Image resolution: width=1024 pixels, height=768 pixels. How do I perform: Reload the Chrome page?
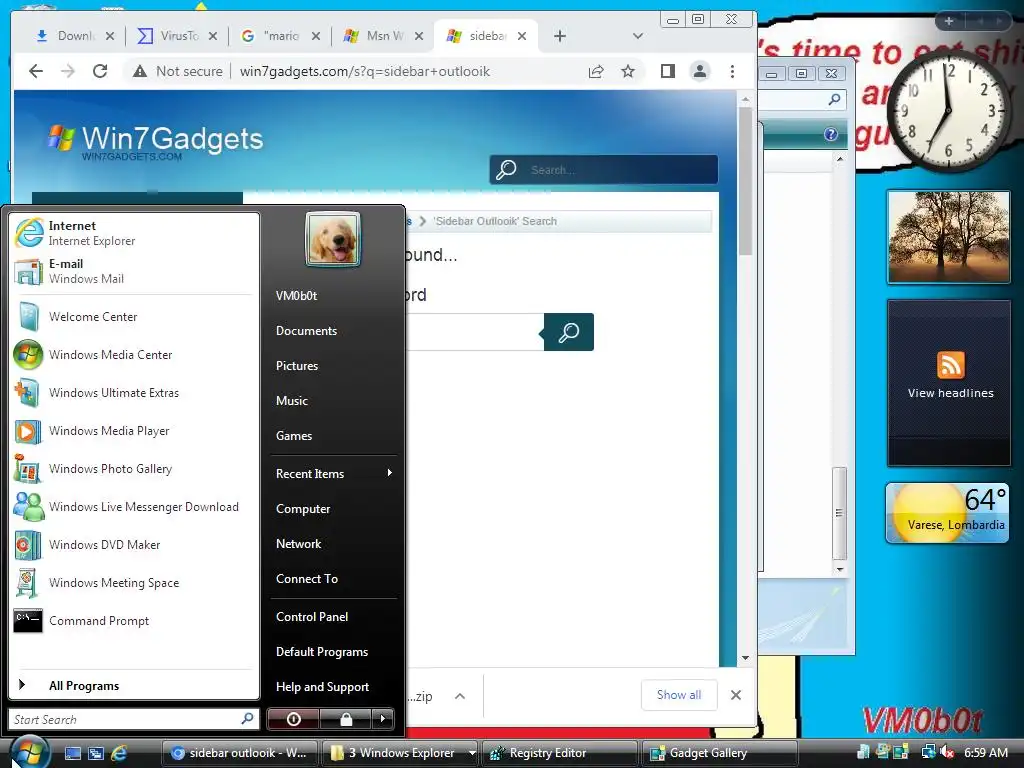click(100, 71)
